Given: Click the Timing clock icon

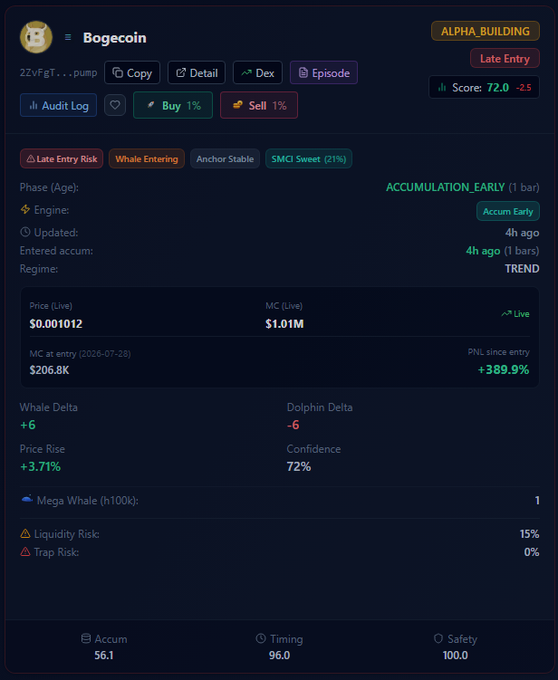Looking at the screenshot, I should click(x=261, y=638).
